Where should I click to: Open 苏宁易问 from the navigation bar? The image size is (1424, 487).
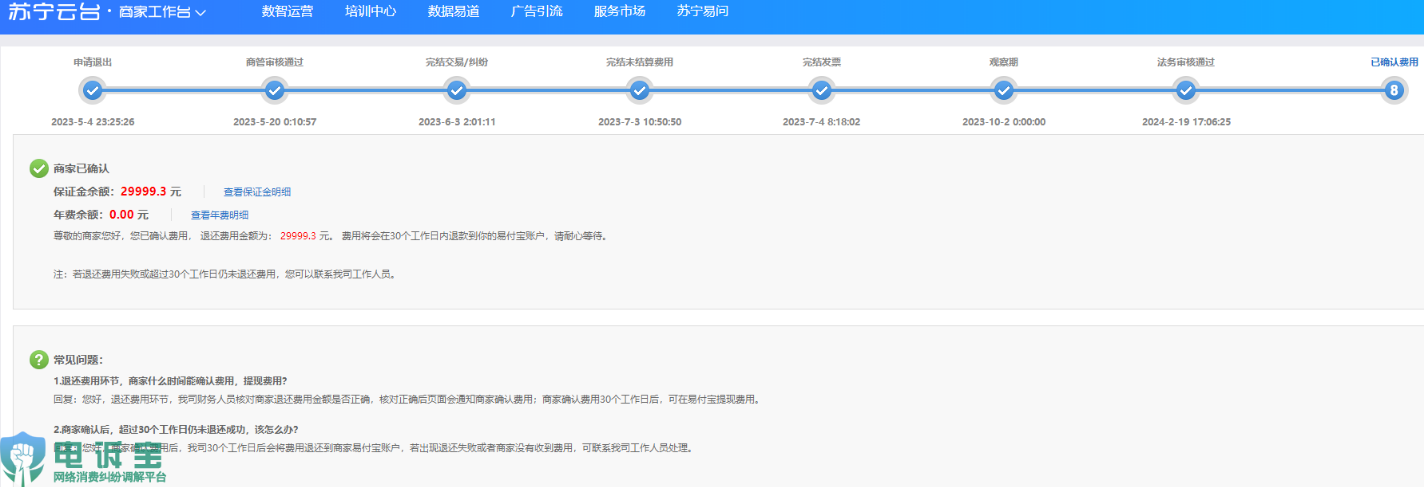702,12
